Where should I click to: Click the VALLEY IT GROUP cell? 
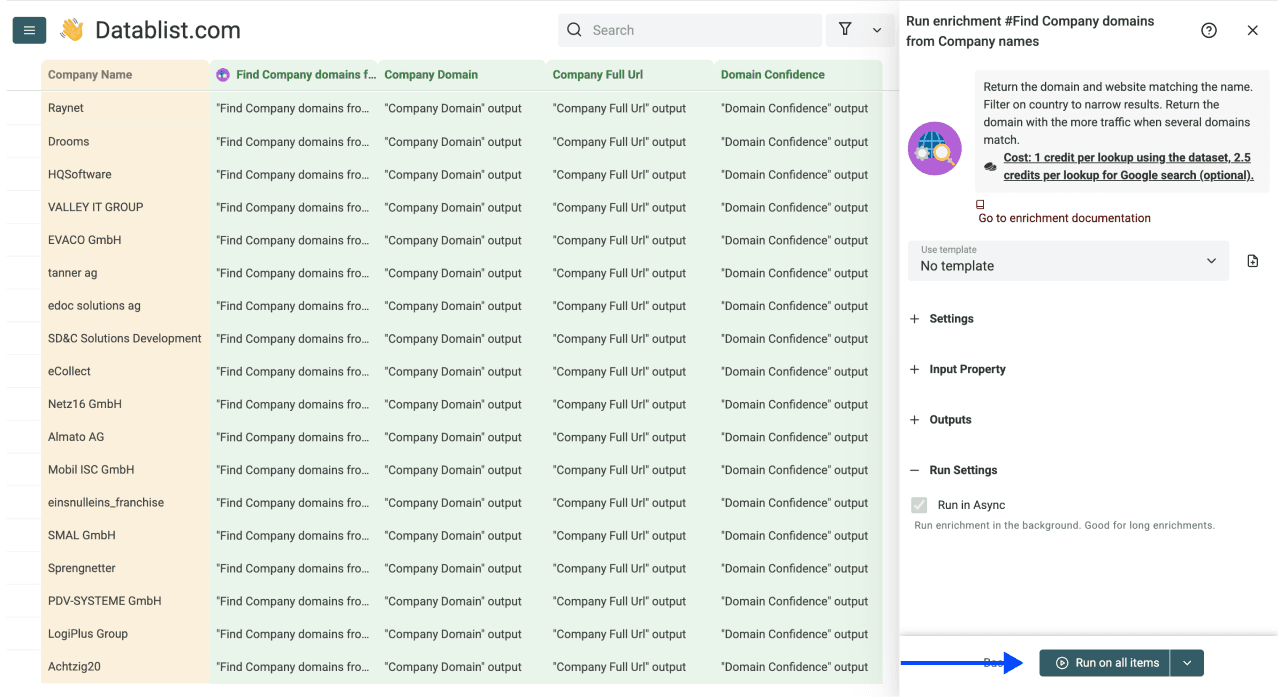pyautogui.click(x=126, y=207)
